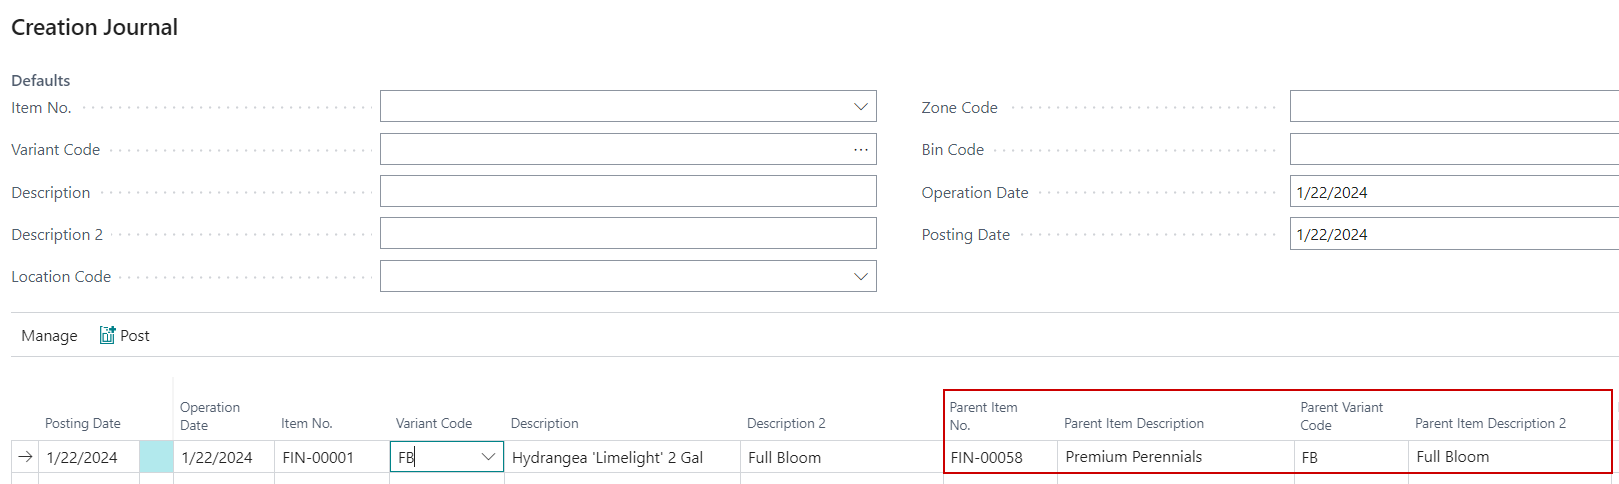Expand the Item No. dropdown
1619x484 pixels.
pos(860,107)
